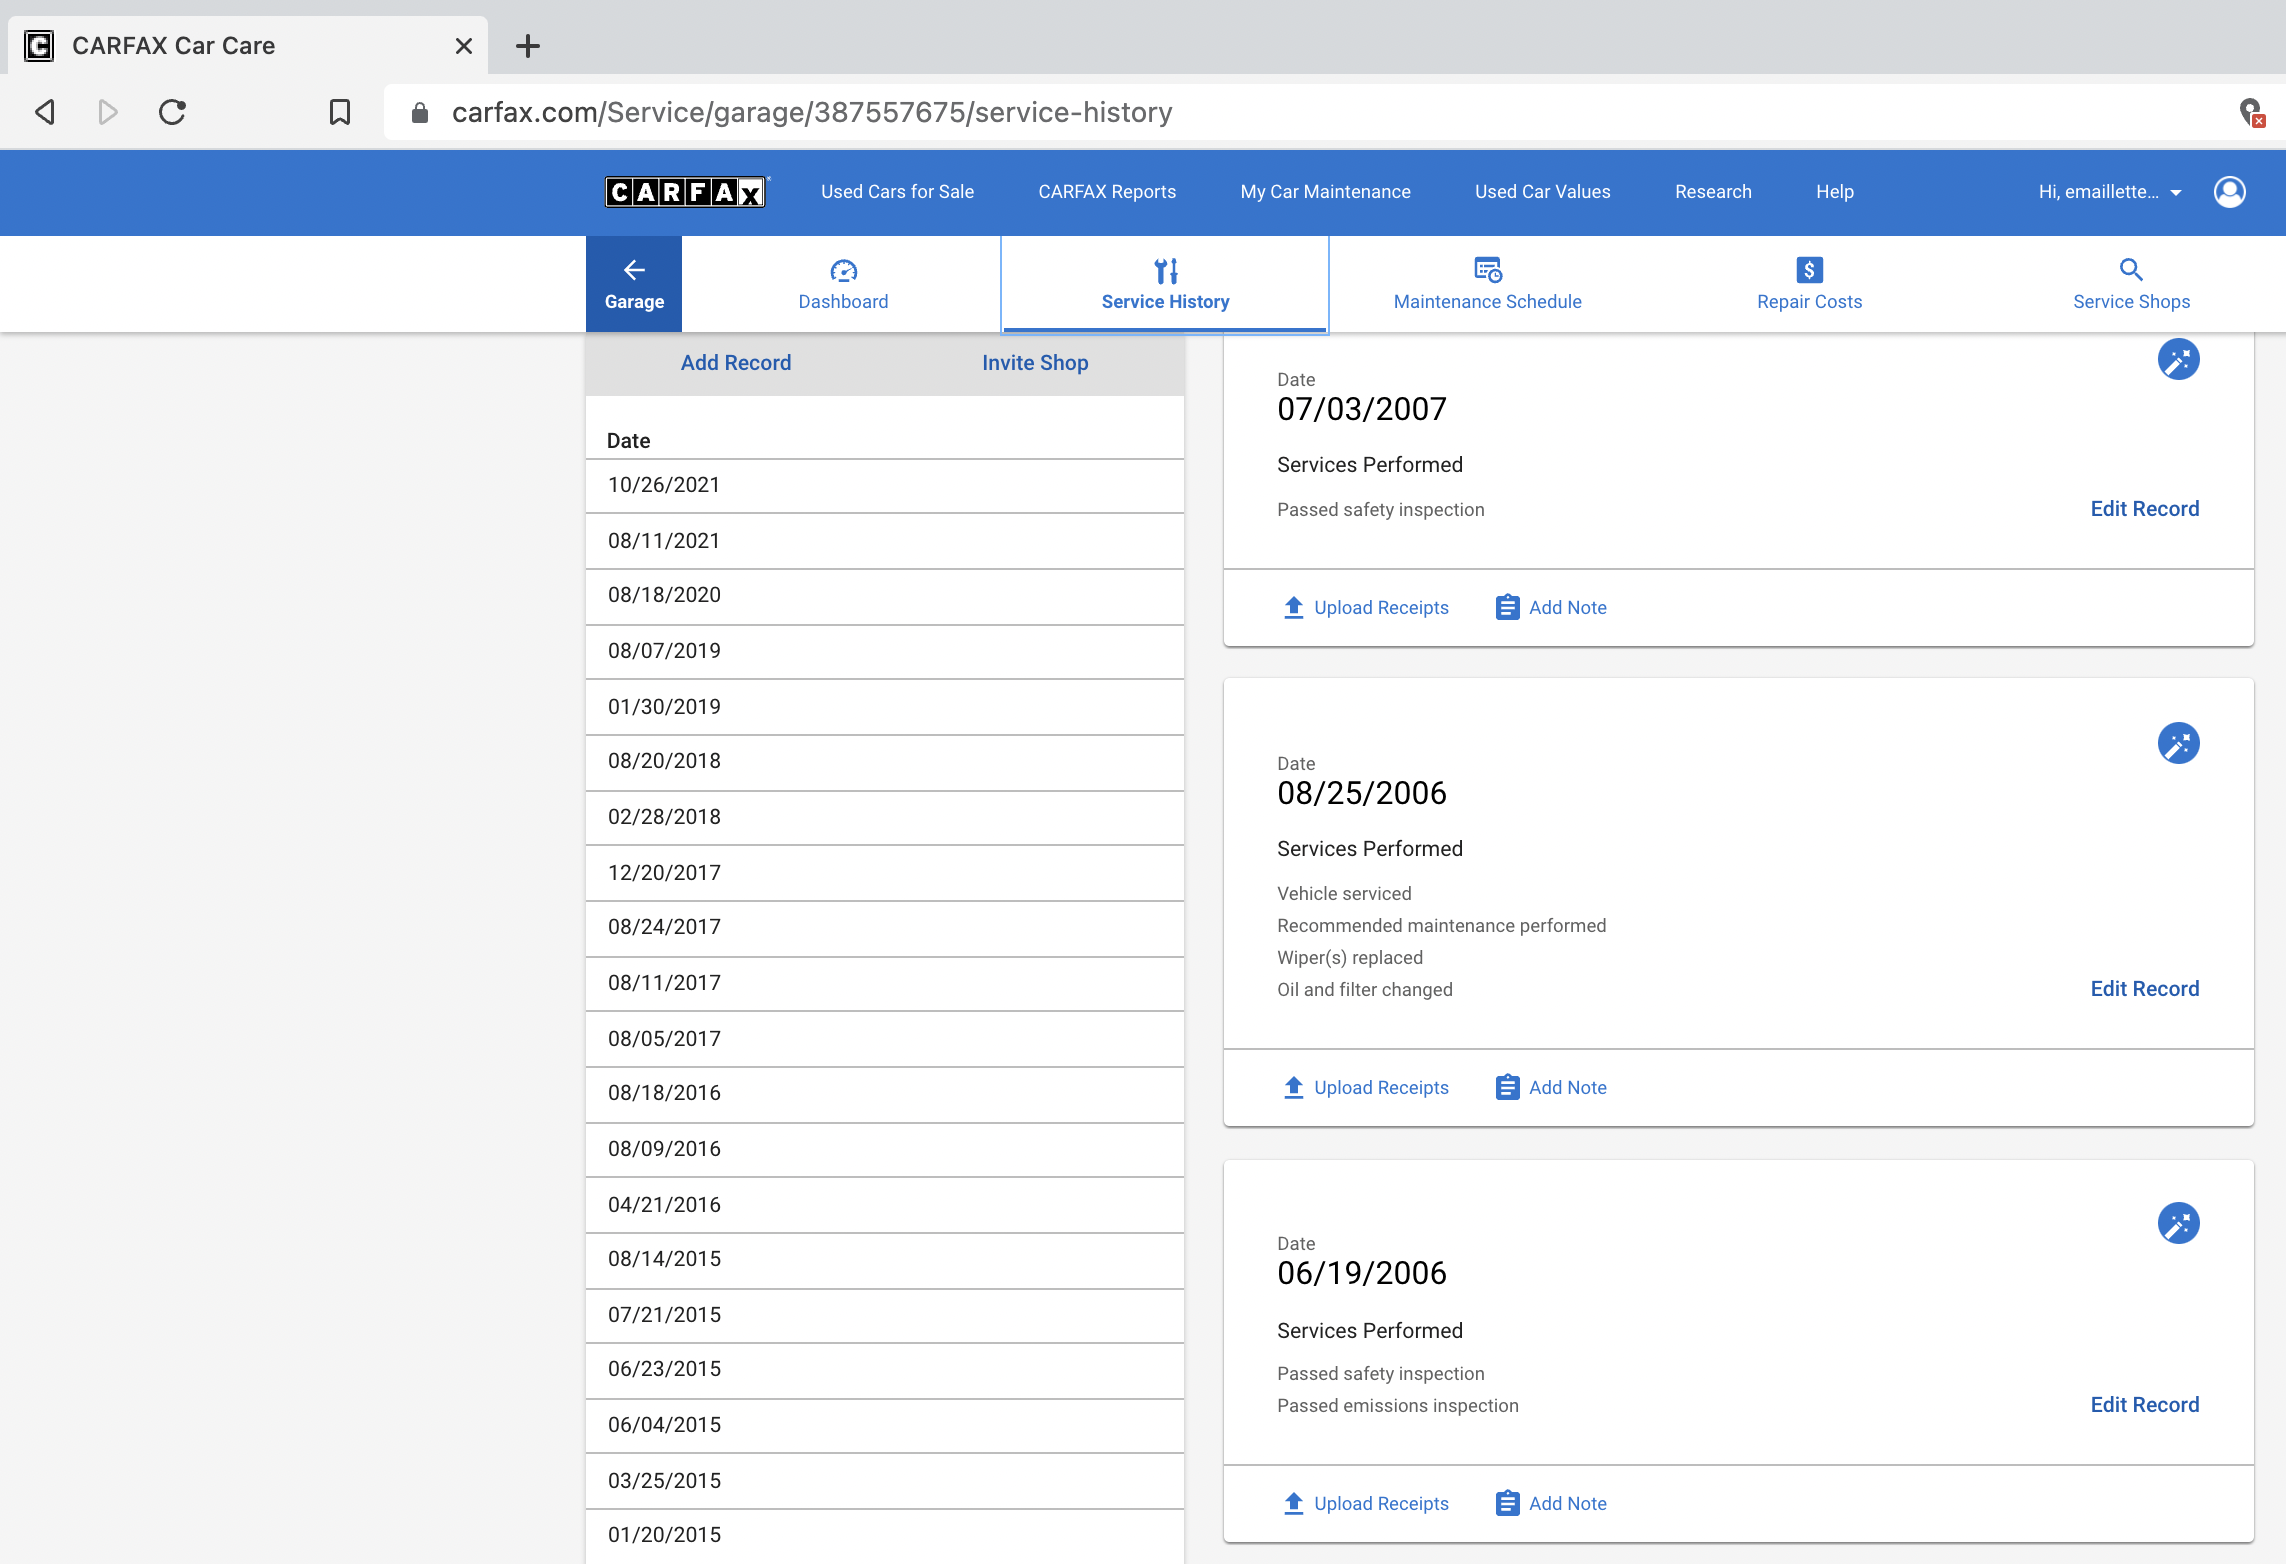2286x1564 pixels.
Task: Select the 02/28/2018 date row
Action: pos(885,818)
